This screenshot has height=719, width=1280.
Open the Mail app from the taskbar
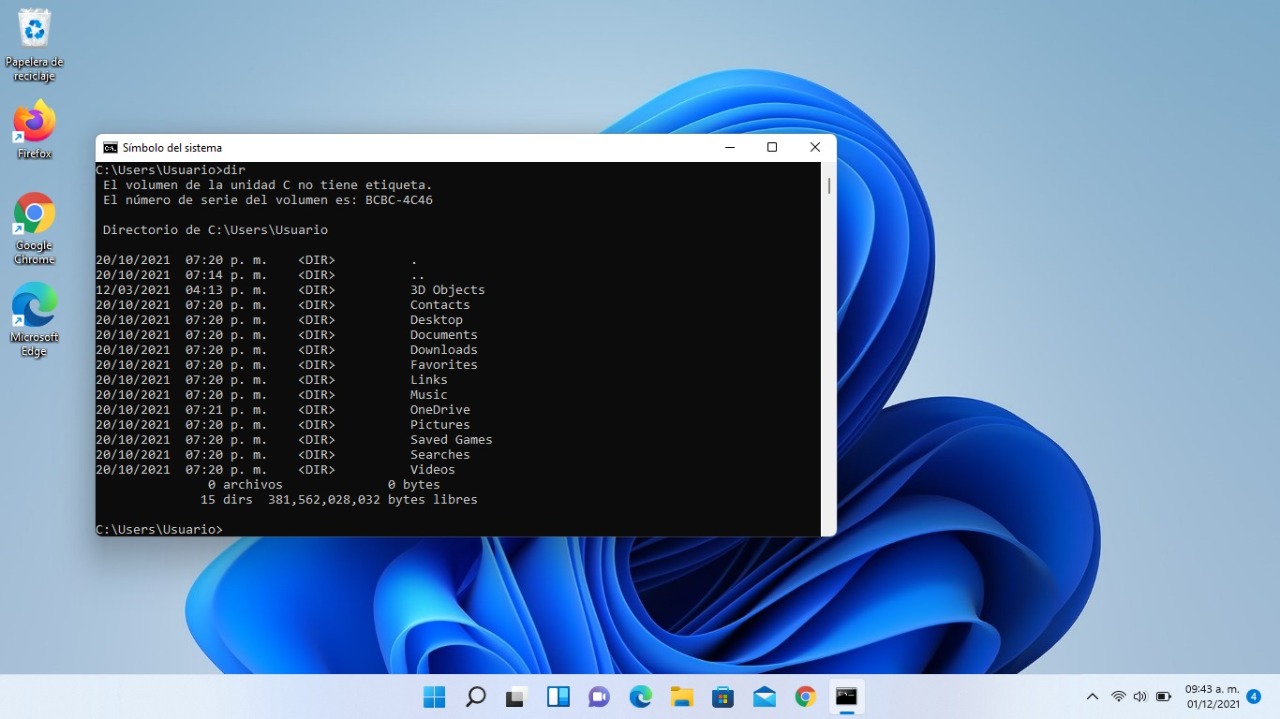tap(763, 696)
